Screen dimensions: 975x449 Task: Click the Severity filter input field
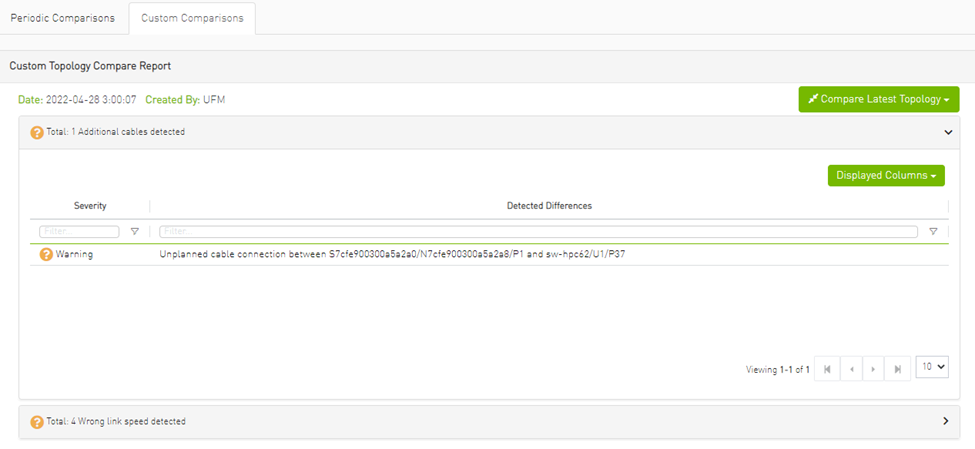[79, 231]
